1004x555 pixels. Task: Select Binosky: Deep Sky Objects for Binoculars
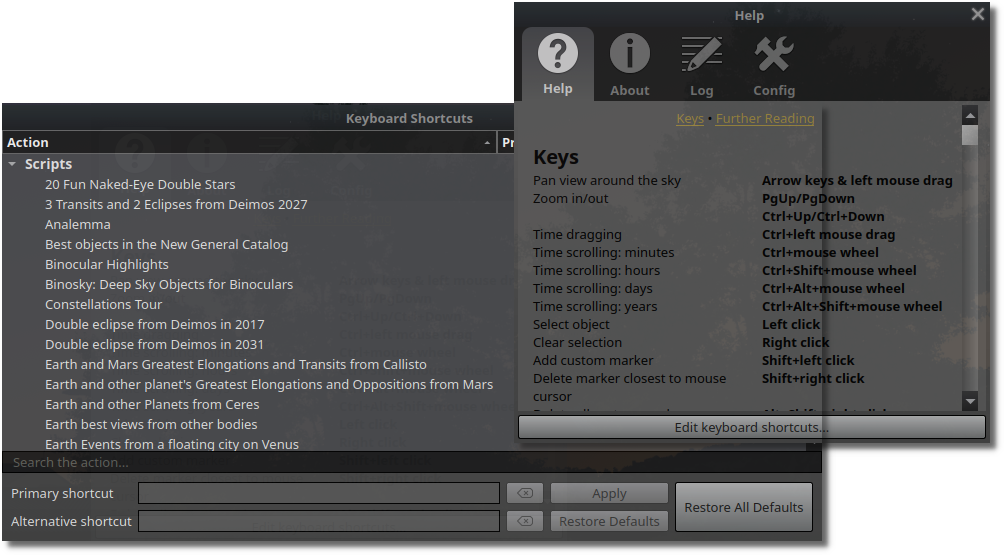[x=169, y=284]
